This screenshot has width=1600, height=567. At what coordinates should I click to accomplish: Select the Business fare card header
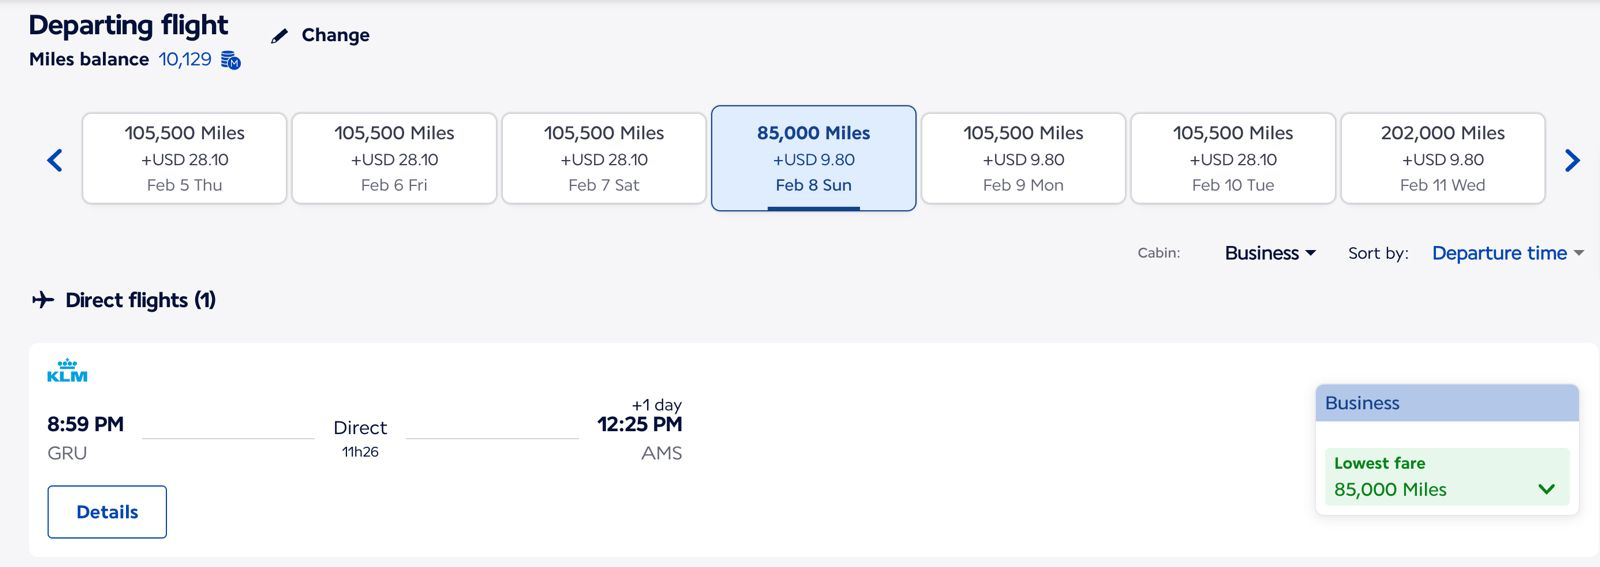1446,403
